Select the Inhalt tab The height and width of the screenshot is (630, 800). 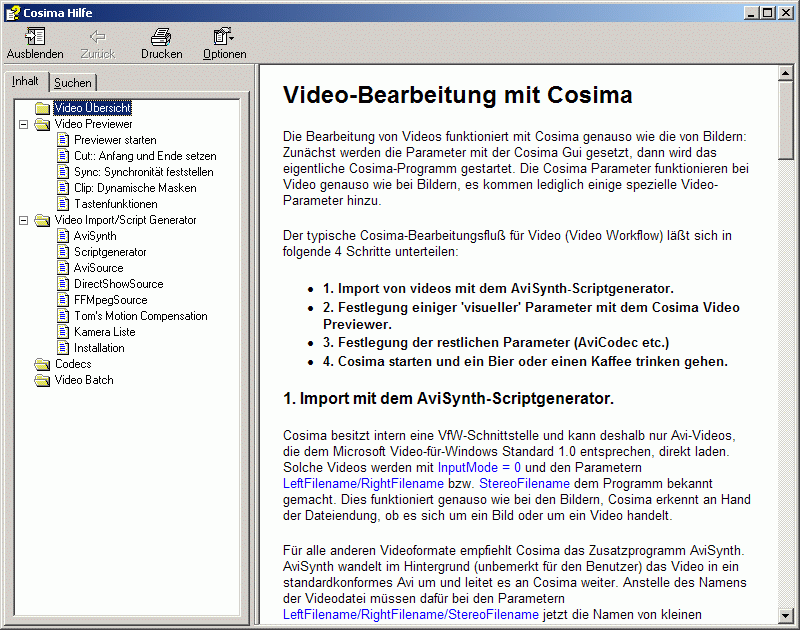pos(26,81)
